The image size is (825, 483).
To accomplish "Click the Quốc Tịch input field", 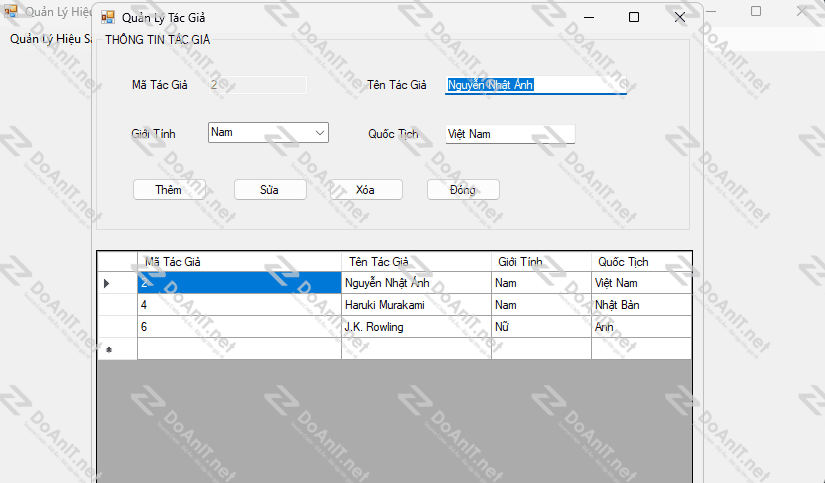I will pos(510,134).
